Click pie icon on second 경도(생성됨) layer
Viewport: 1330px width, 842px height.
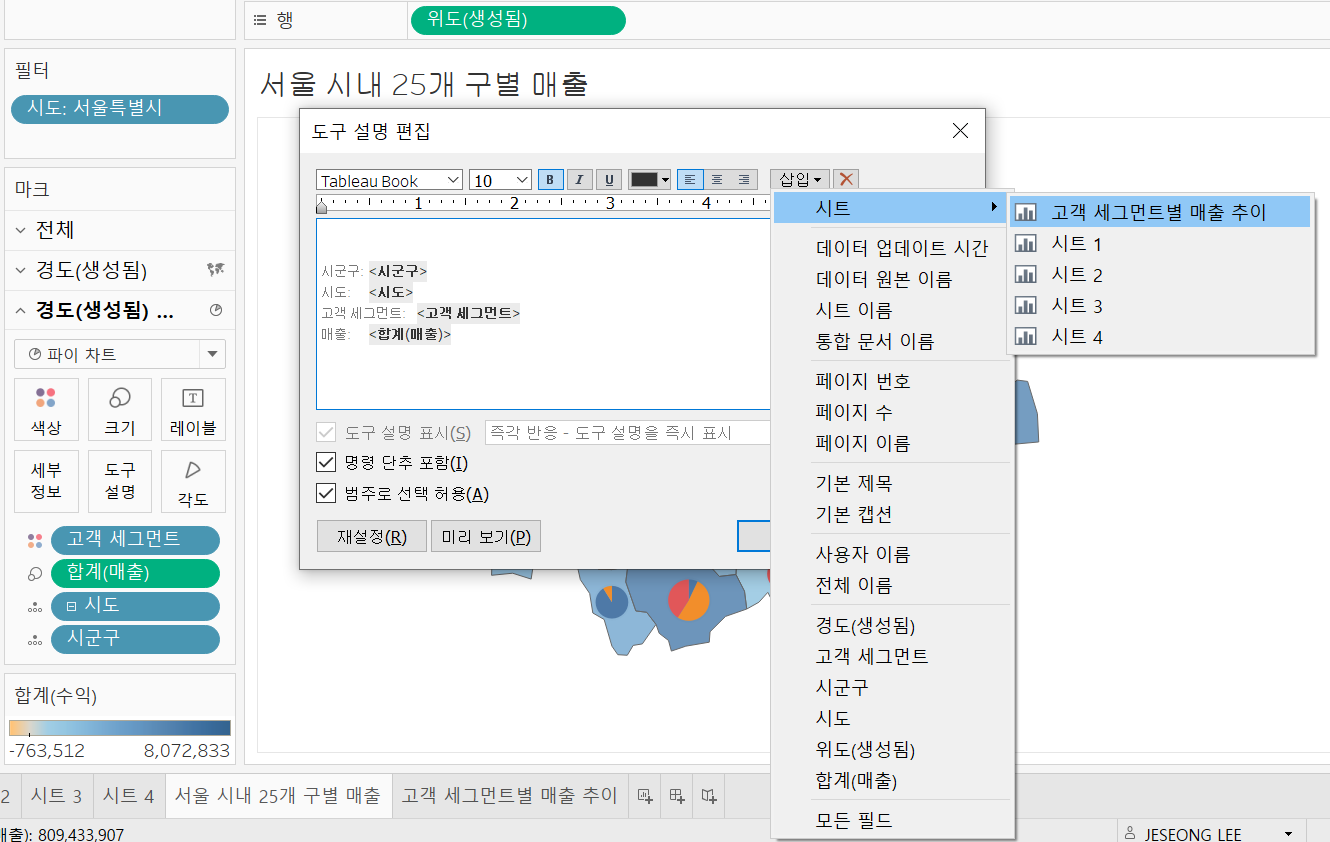pyautogui.click(x=215, y=311)
